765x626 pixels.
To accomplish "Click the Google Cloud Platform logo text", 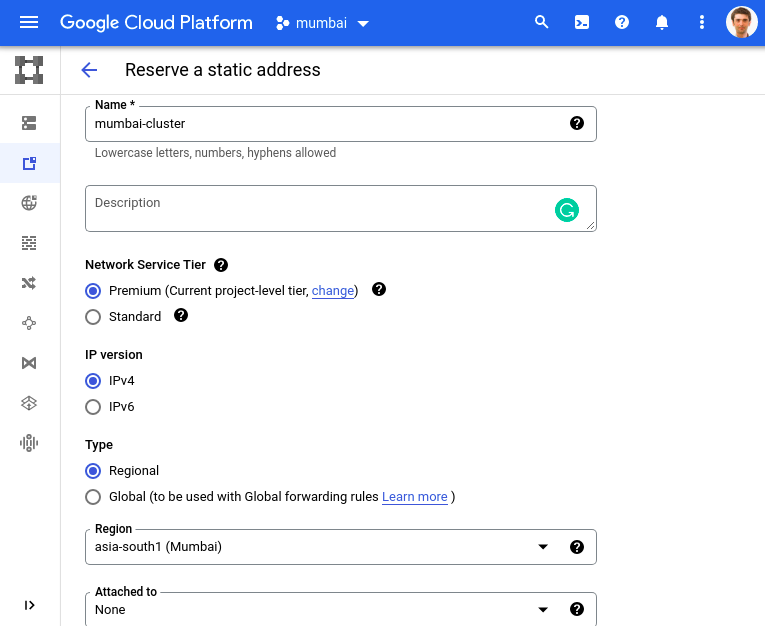I will (156, 23).
